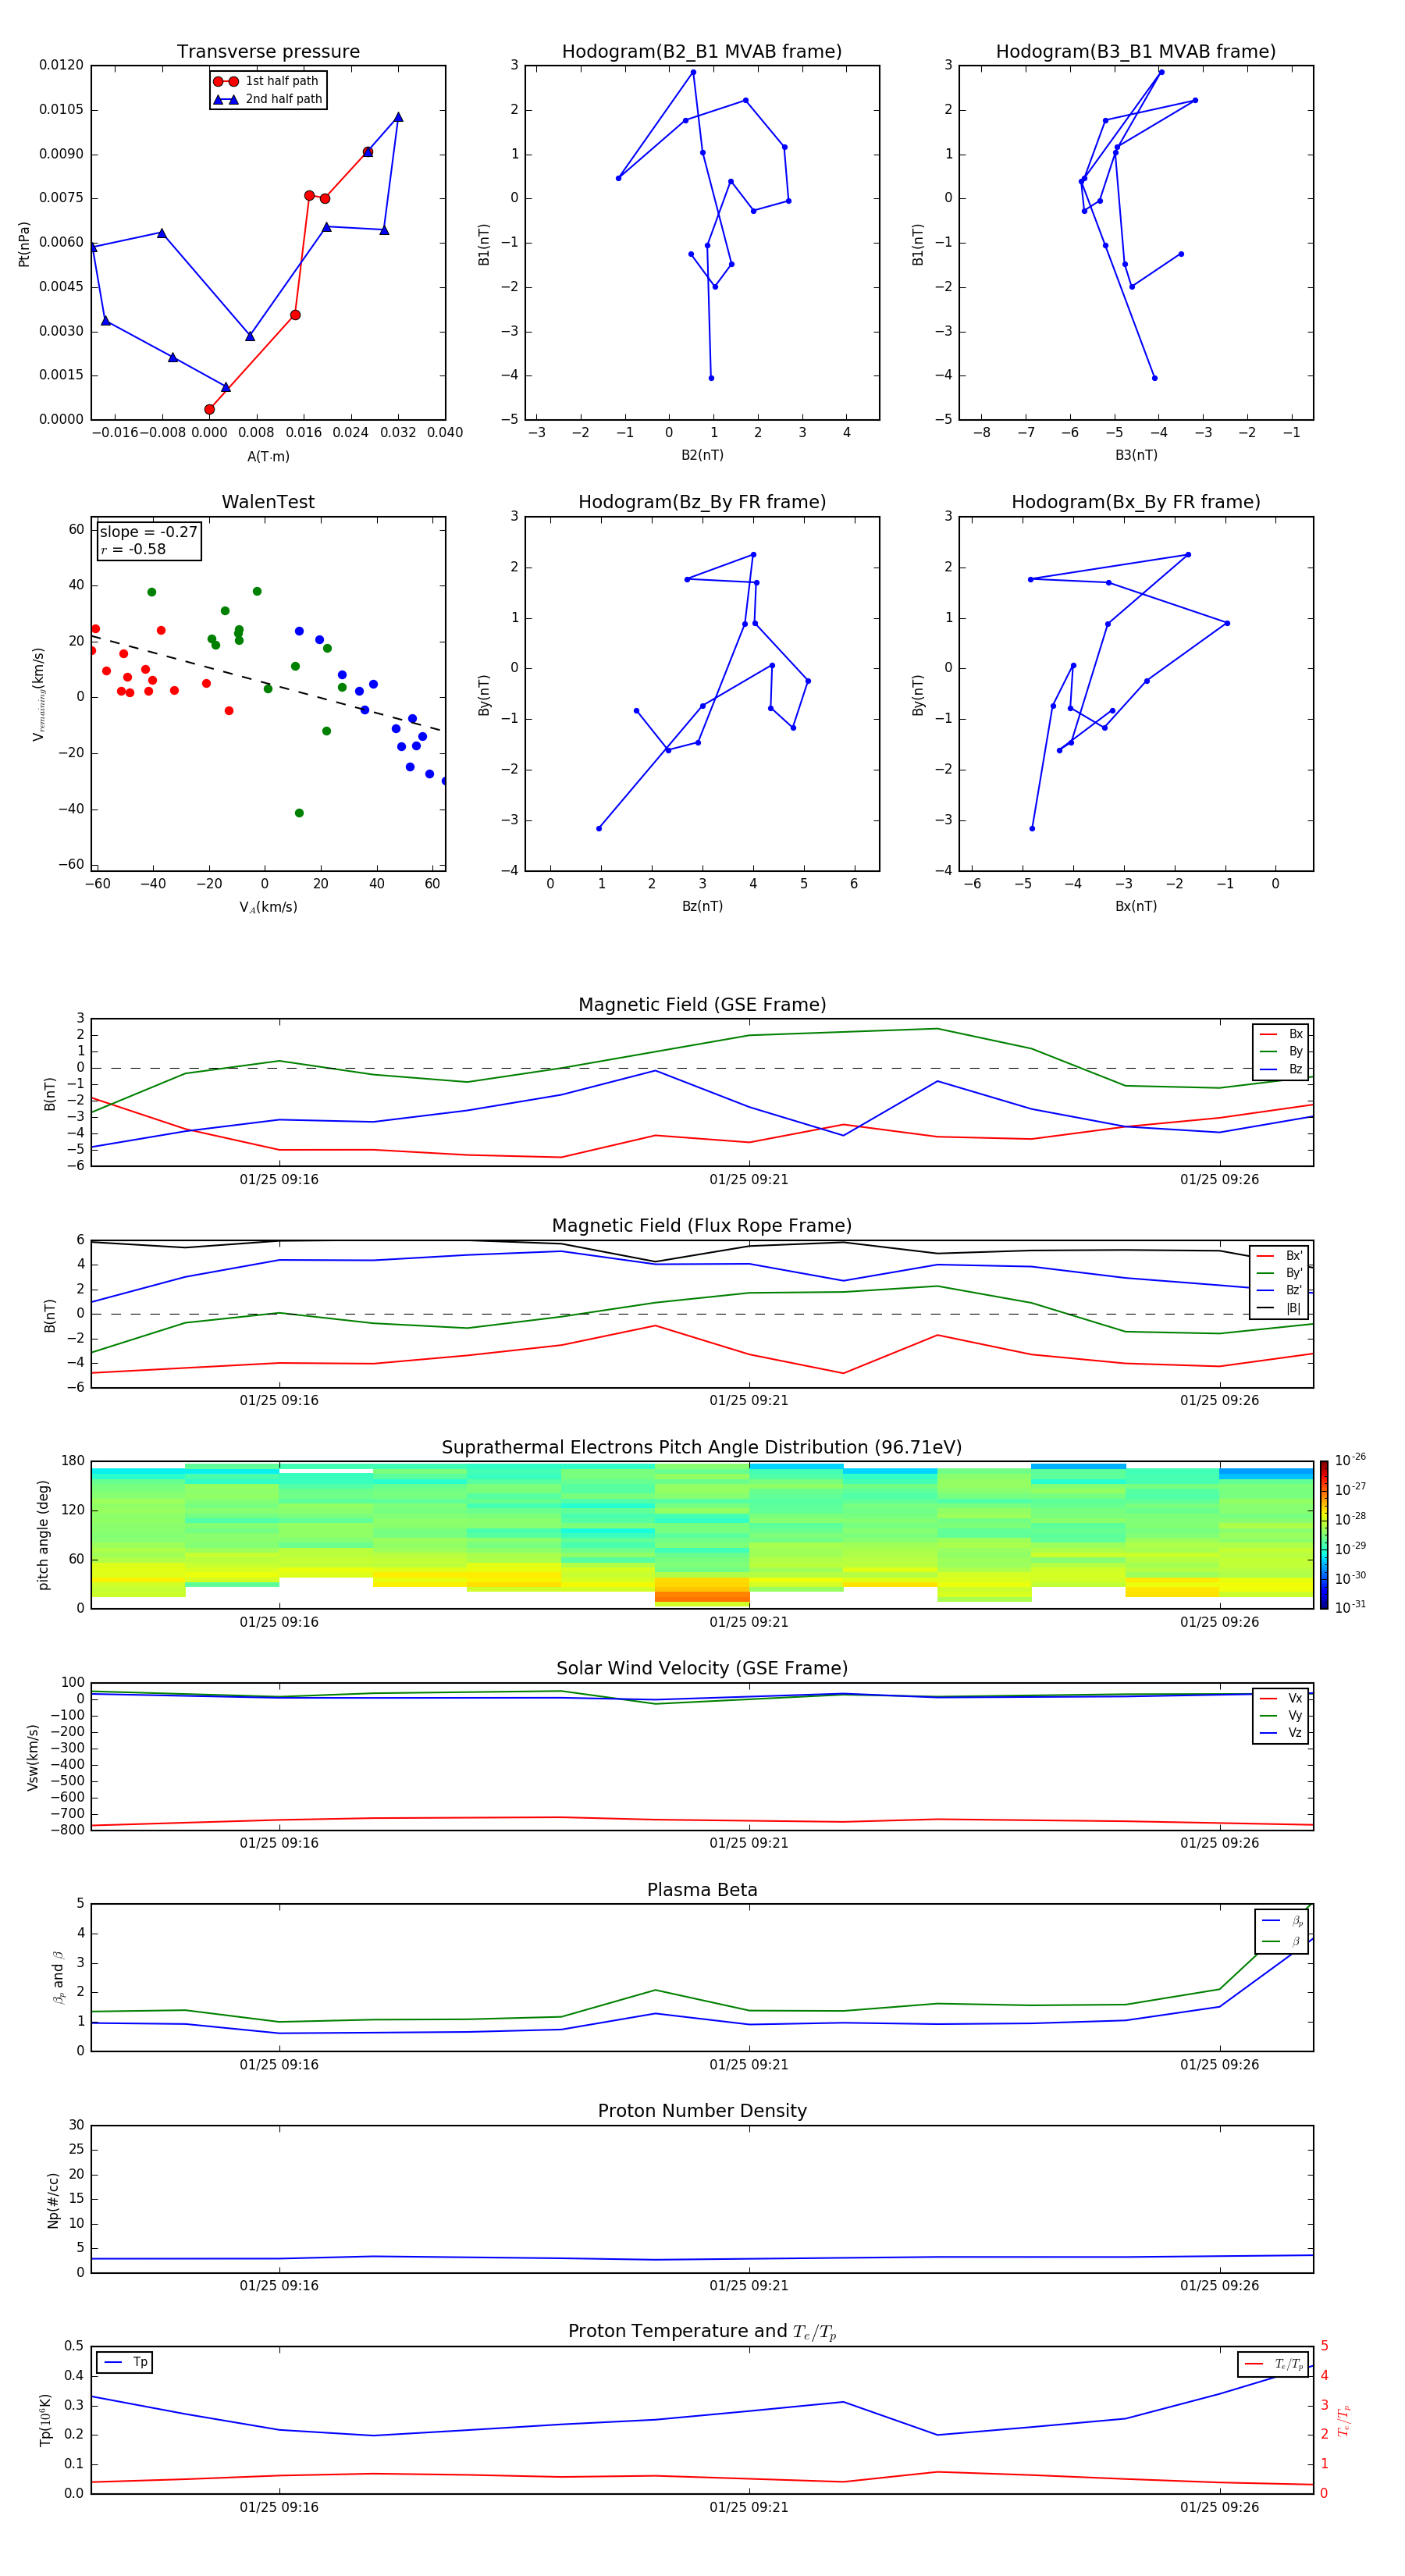Click the 'Bx(nT)' x-axis label
The height and width of the screenshot is (2576, 1405).
point(1136,906)
